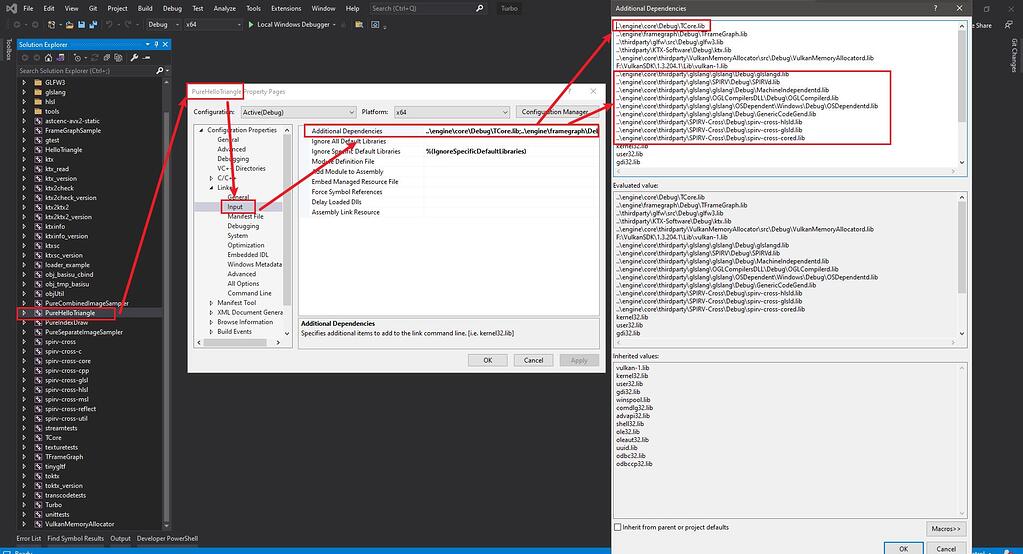Open the Git menu
Viewport: 1023px width, 554px height.
[x=93, y=8]
